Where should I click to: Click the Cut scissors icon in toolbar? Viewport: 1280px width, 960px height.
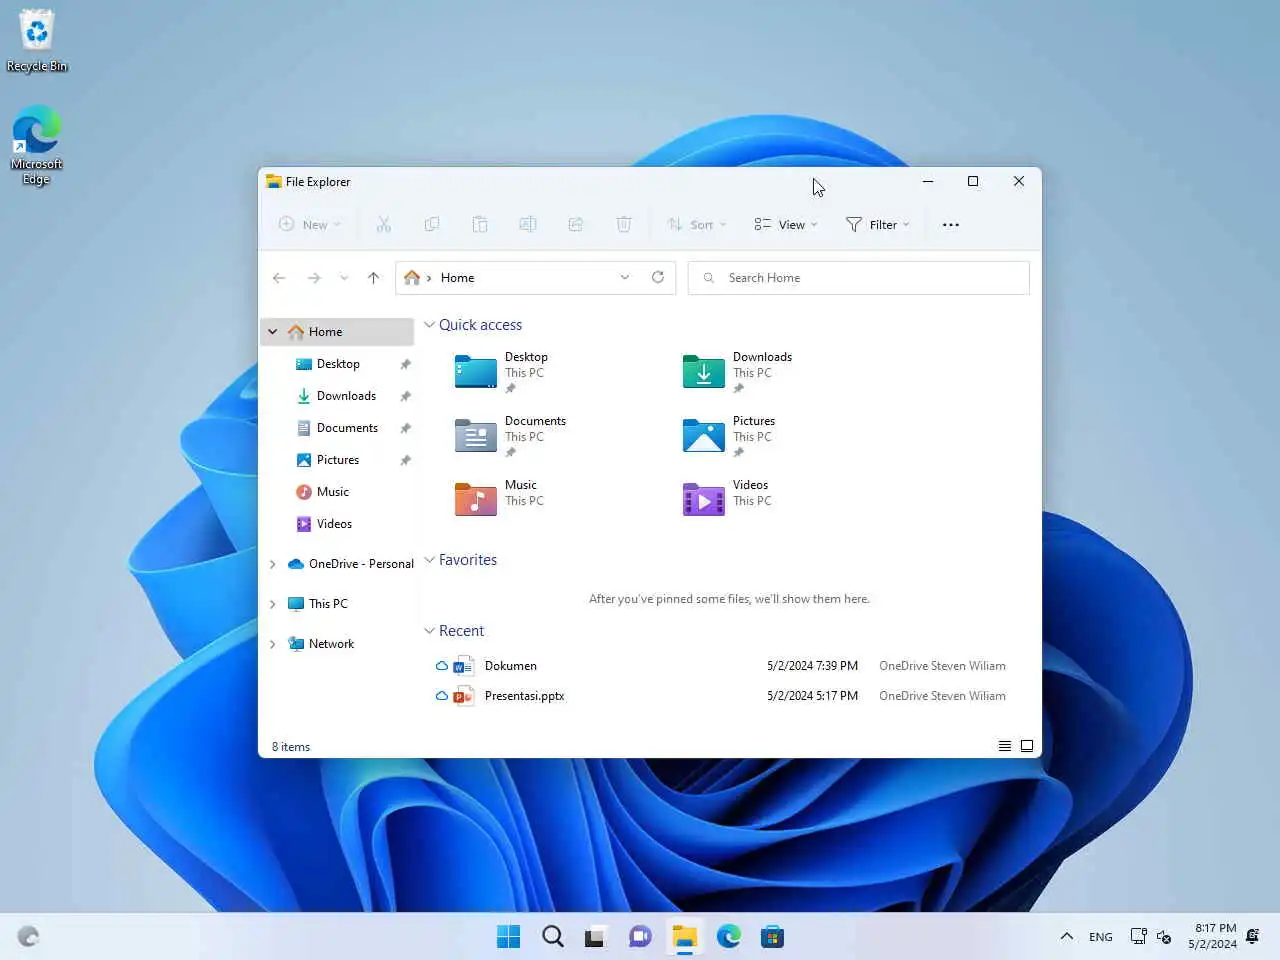pyautogui.click(x=383, y=225)
